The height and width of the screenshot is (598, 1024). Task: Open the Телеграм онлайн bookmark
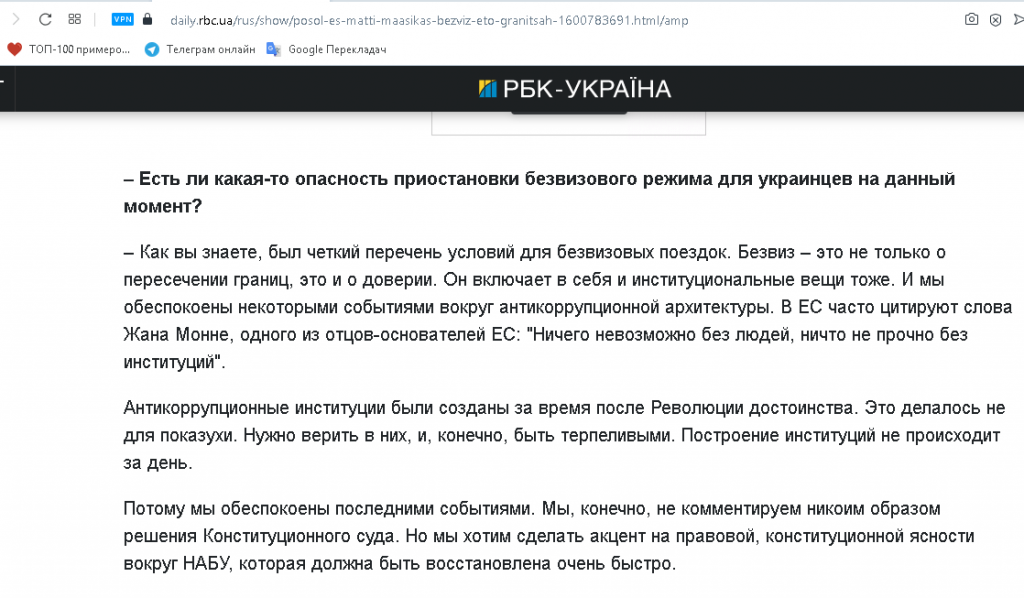pyautogui.click(x=200, y=50)
